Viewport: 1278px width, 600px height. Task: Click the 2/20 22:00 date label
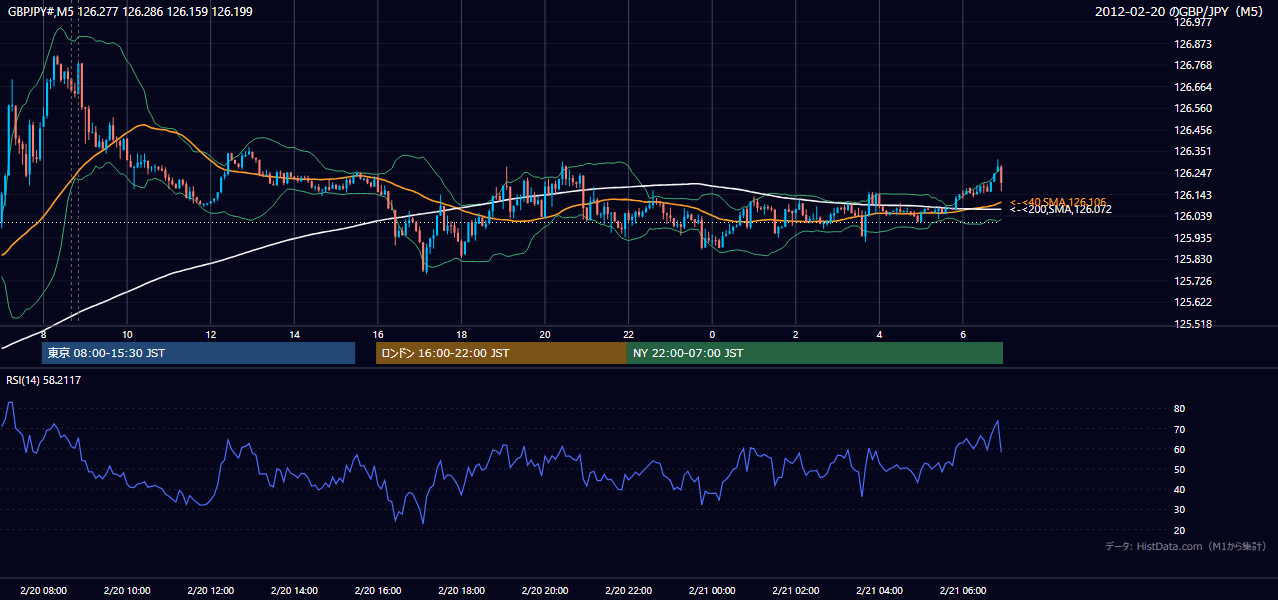click(628, 591)
